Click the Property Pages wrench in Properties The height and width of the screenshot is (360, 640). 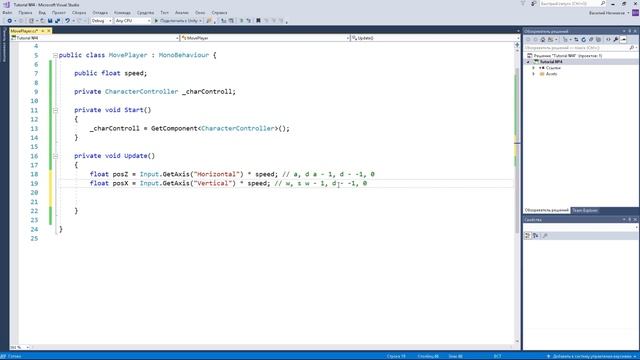click(545, 236)
